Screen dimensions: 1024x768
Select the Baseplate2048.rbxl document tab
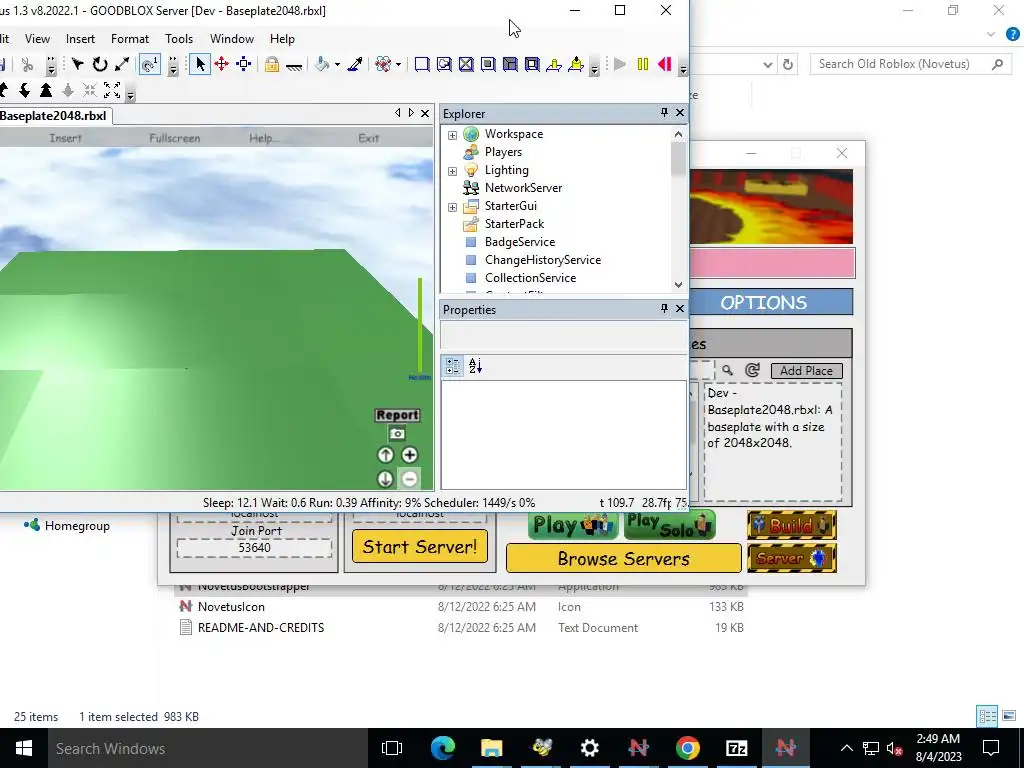[x=55, y=116]
